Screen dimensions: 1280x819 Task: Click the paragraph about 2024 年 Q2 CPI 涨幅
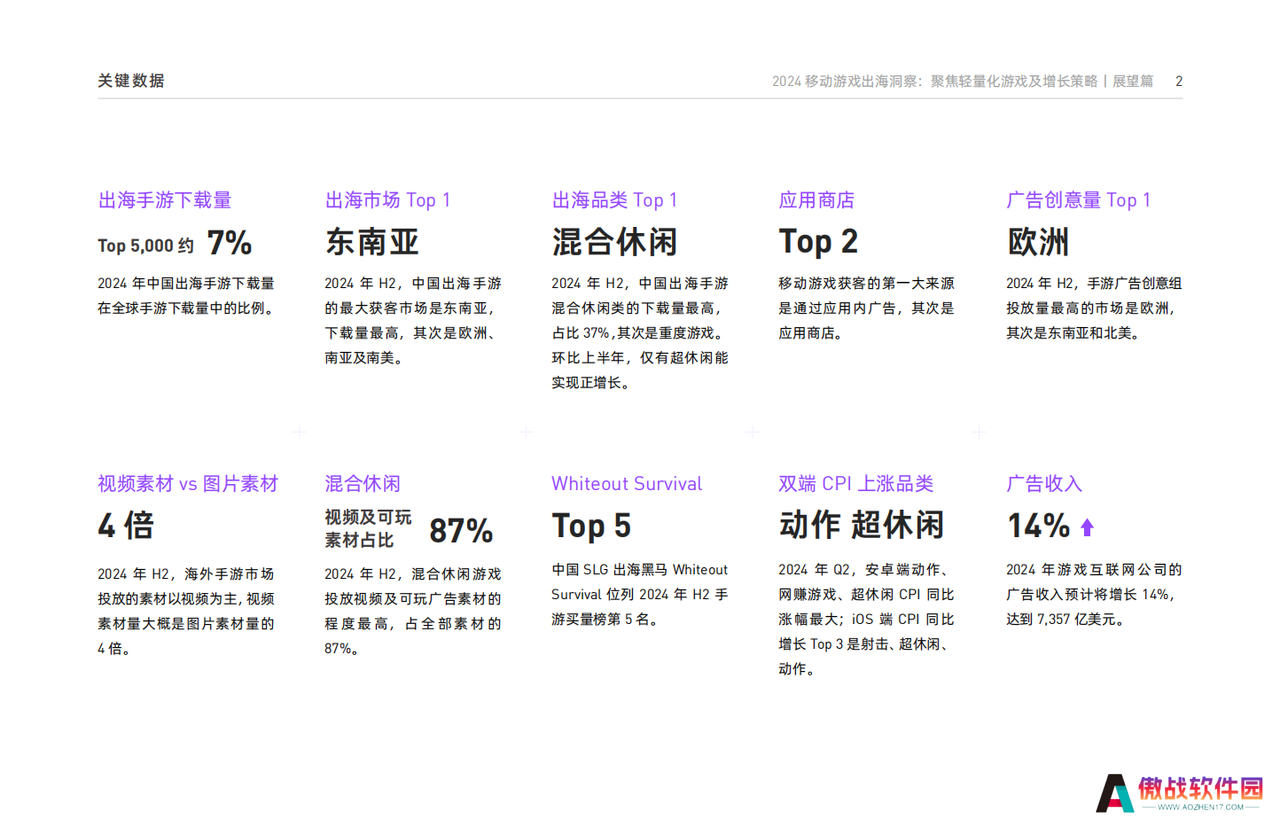point(866,619)
